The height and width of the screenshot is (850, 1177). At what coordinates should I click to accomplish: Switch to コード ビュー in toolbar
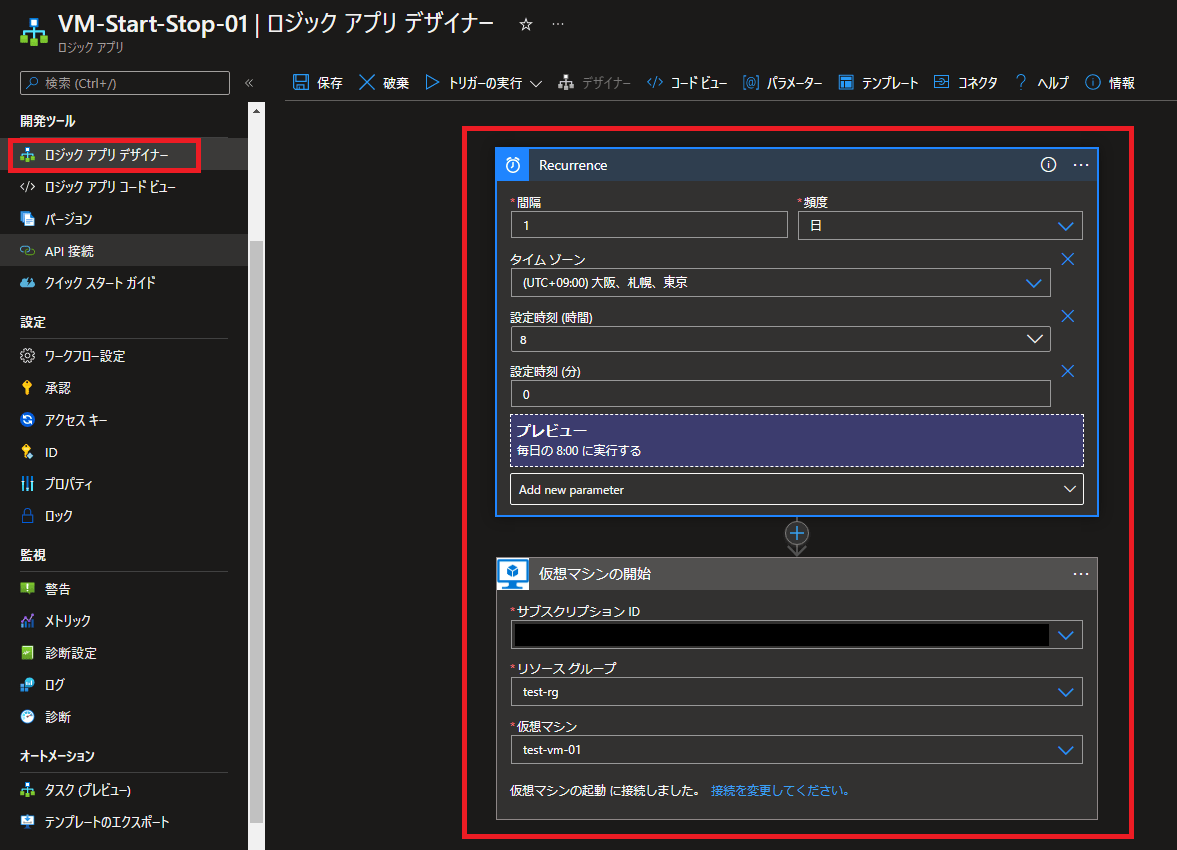click(x=687, y=83)
